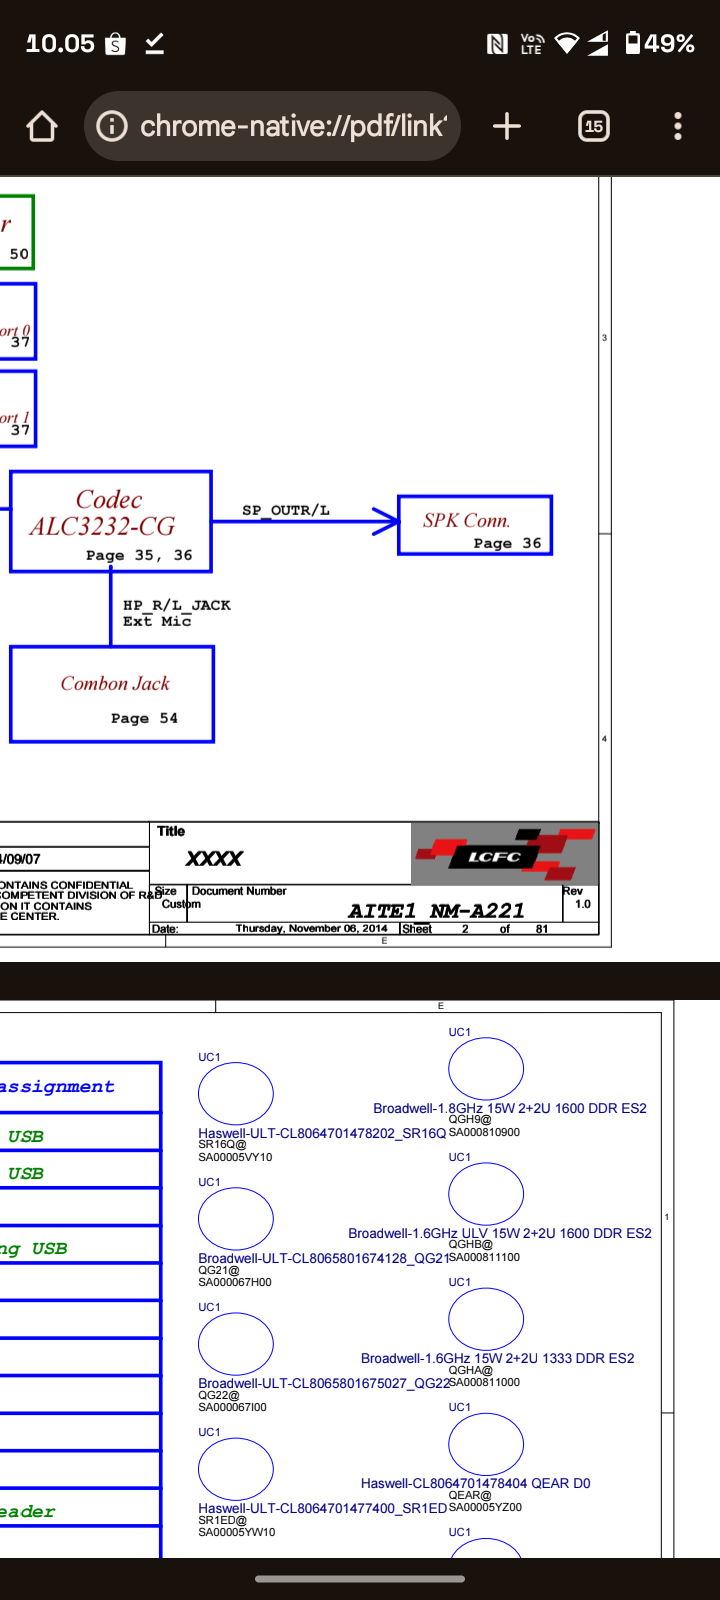
Task: Tap the SPK Conn. Page 36 block
Action: pos(475,526)
